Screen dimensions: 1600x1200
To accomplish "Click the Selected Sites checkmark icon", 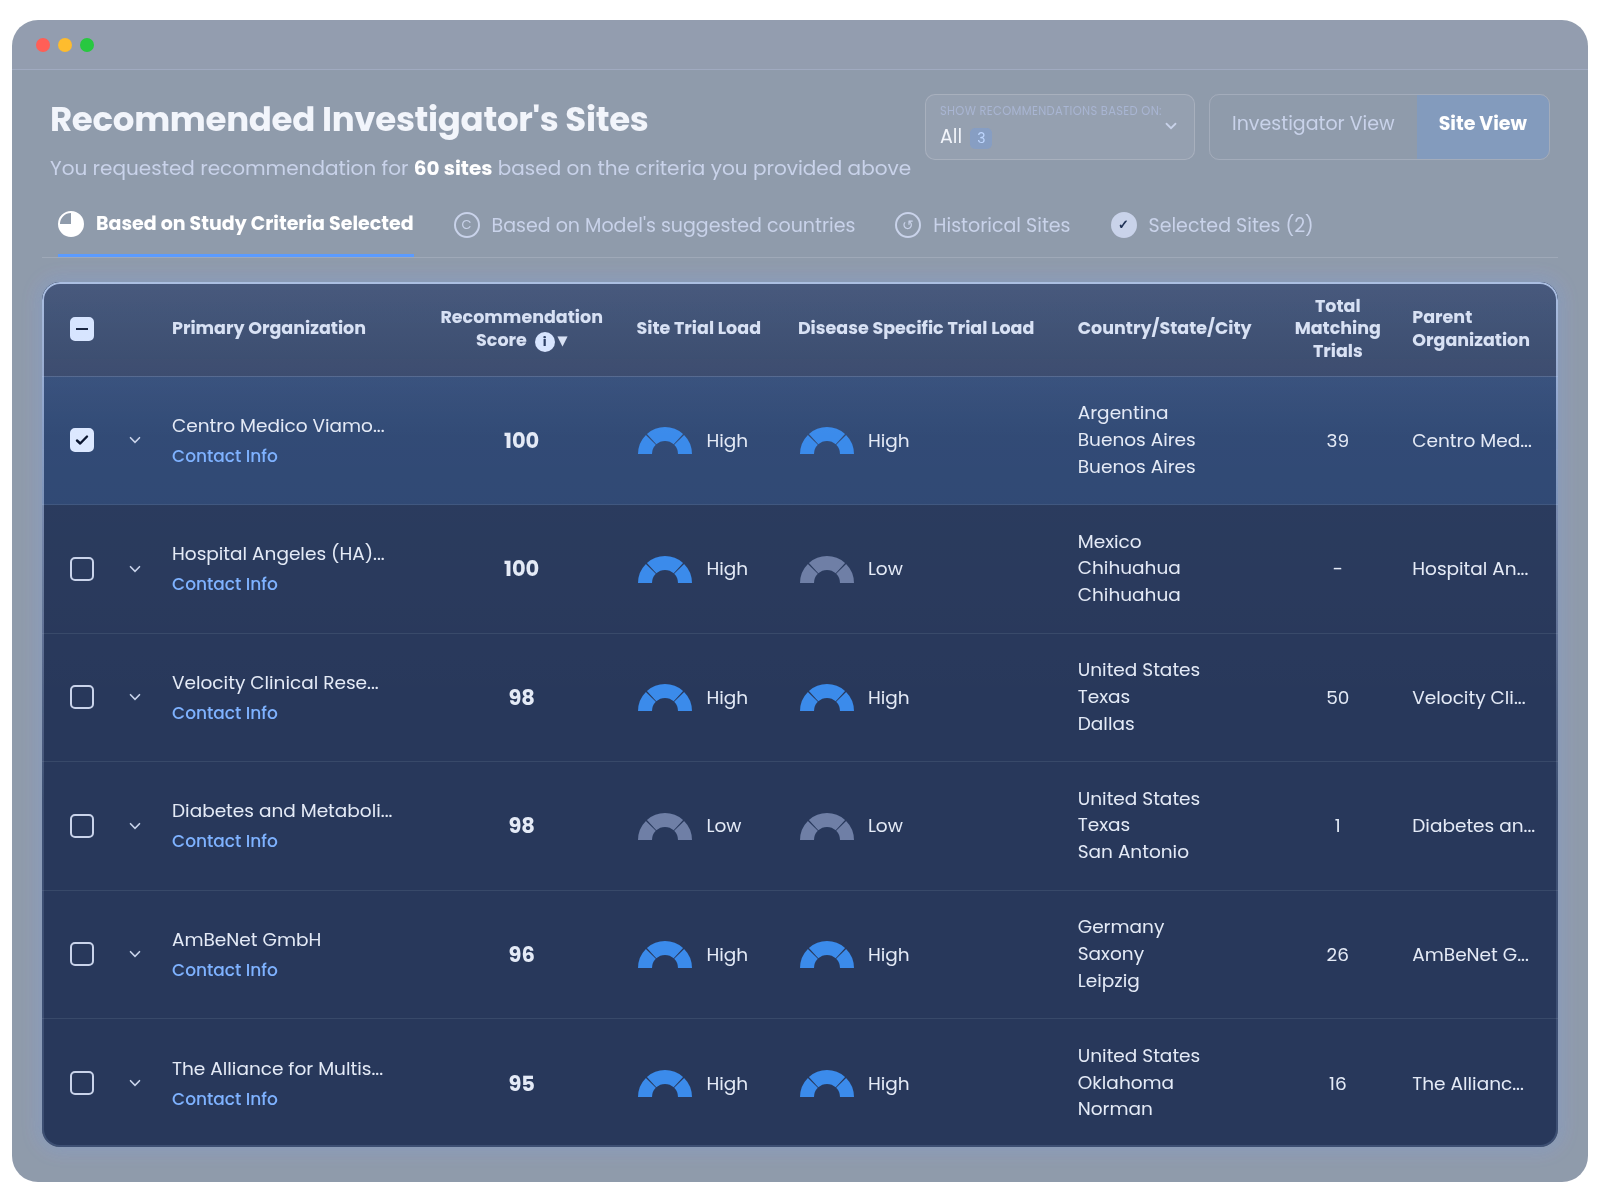I will (x=1124, y=225).
